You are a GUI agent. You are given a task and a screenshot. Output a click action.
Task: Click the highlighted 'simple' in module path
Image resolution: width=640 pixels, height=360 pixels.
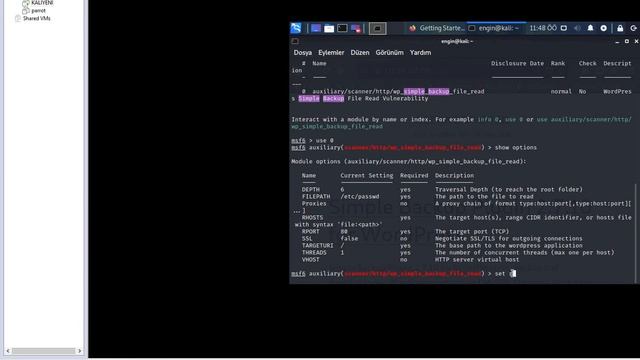tap(414, 91)
